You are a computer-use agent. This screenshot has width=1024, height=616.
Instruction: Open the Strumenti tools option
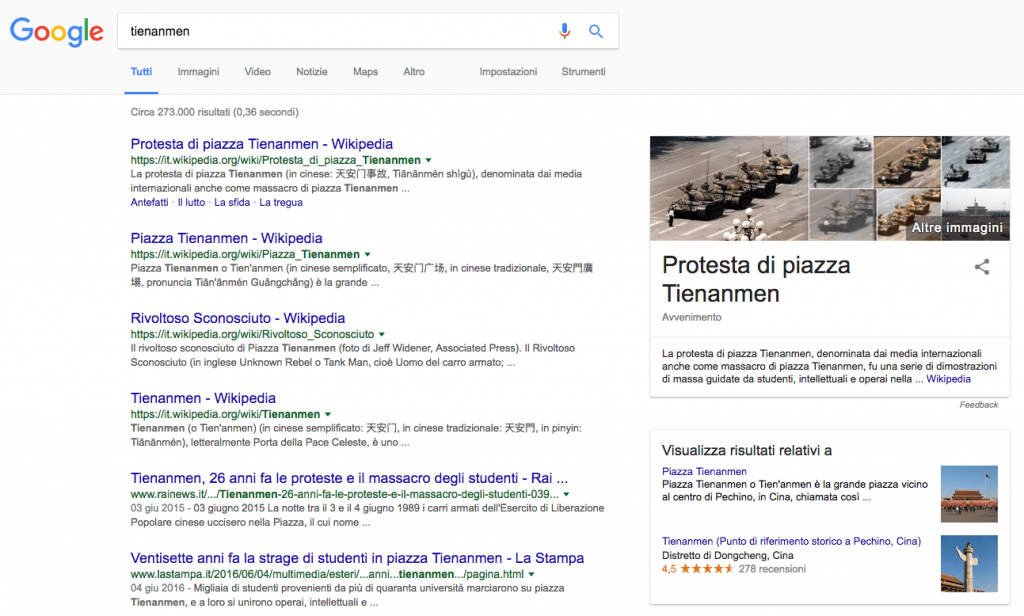[583, 72]
